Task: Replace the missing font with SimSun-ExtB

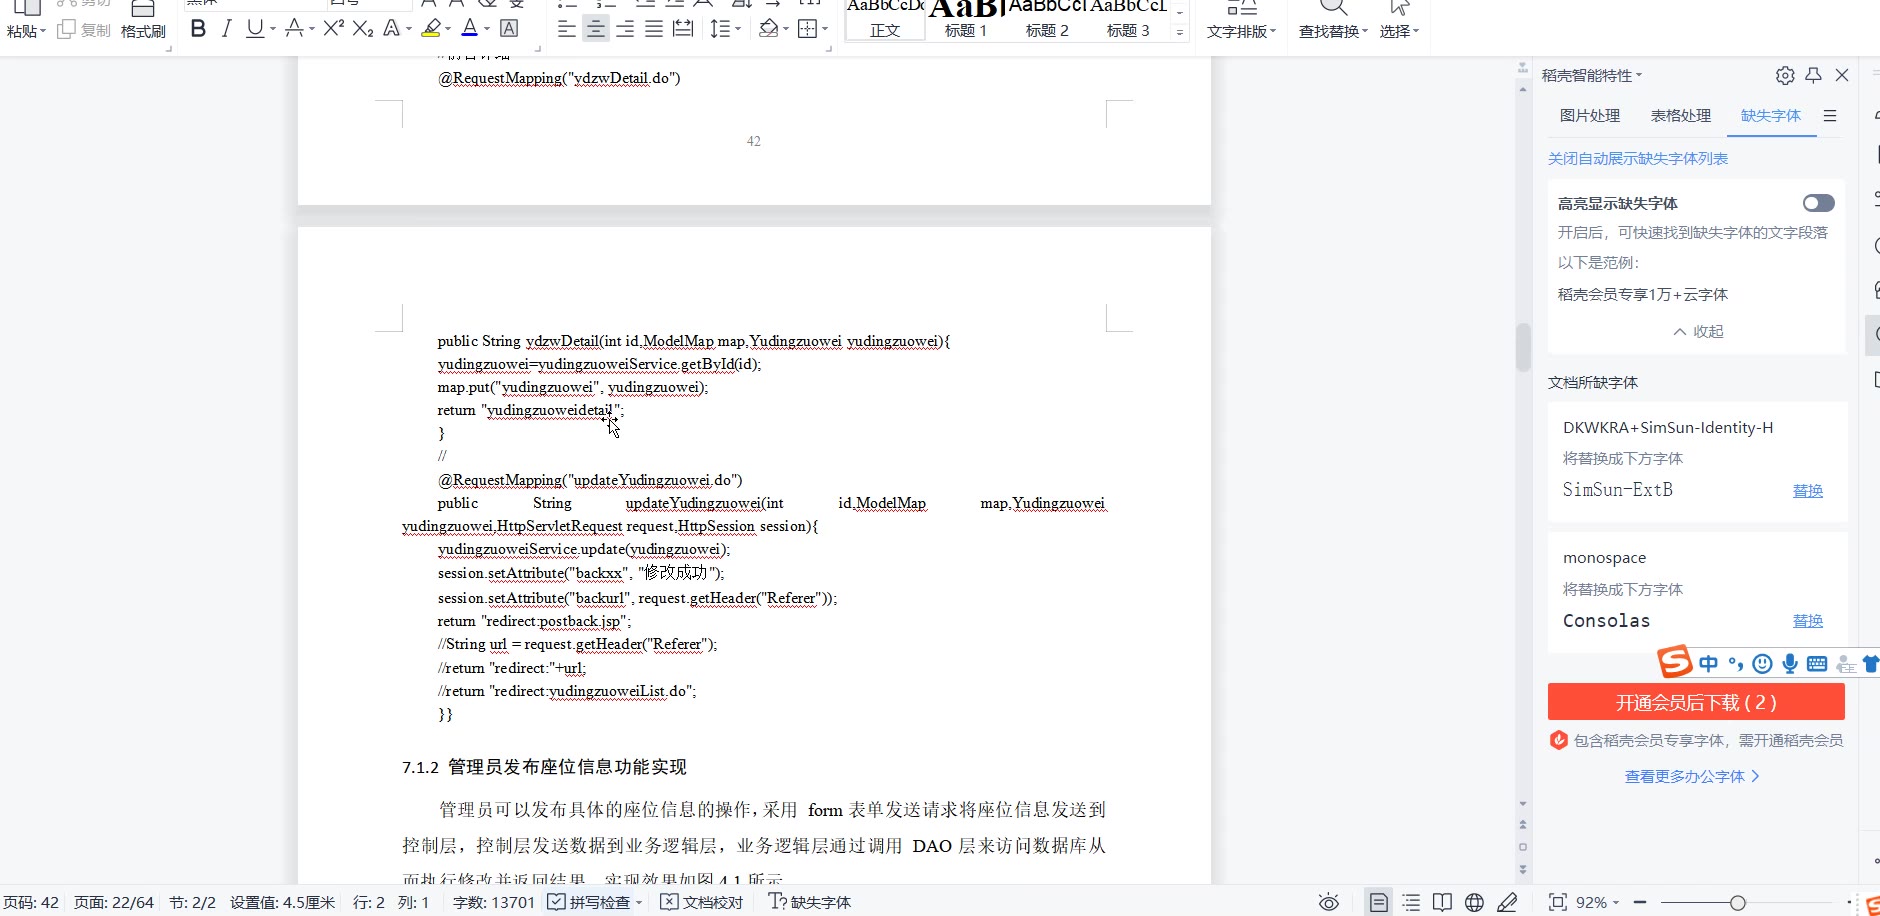Action: (x=1808, y=491)
